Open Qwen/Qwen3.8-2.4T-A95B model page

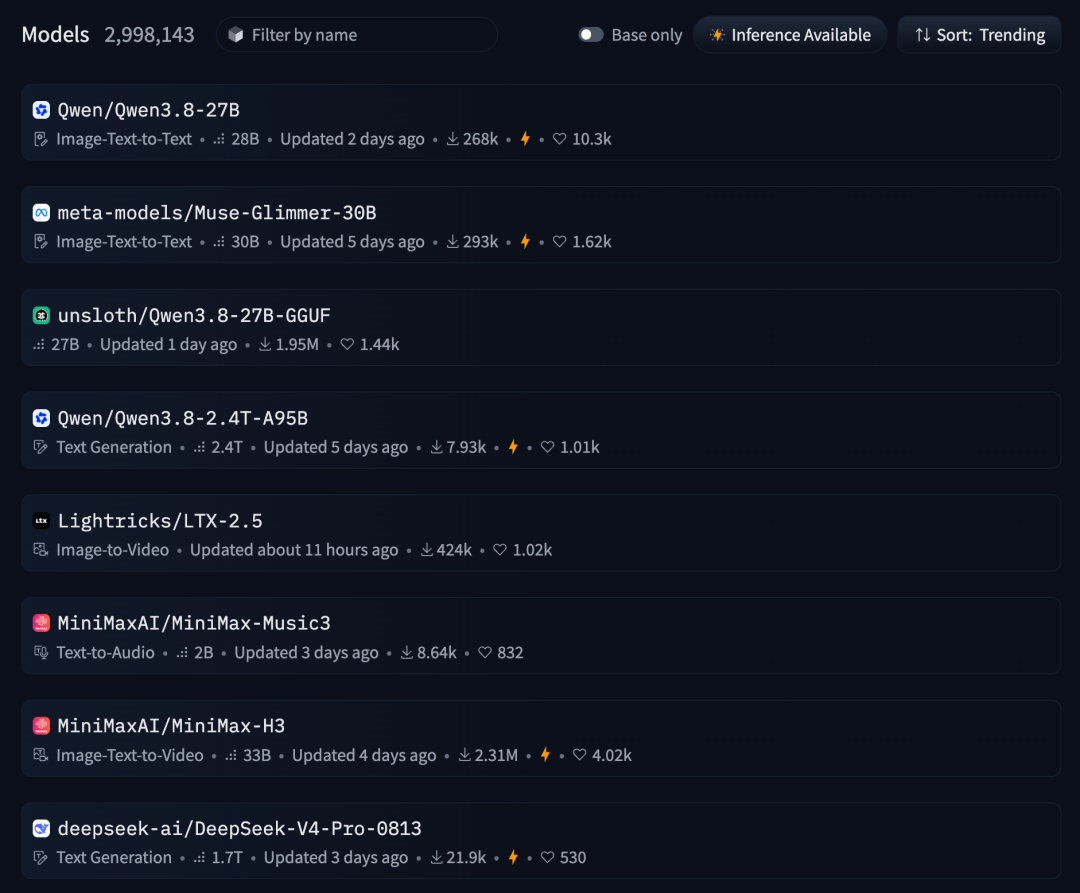pos(183,418)
